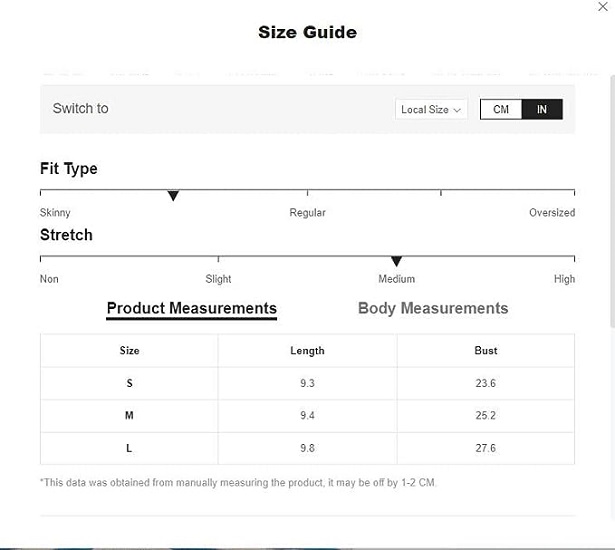Close the Size Guide dialog
615x550 pixels.
603,6
